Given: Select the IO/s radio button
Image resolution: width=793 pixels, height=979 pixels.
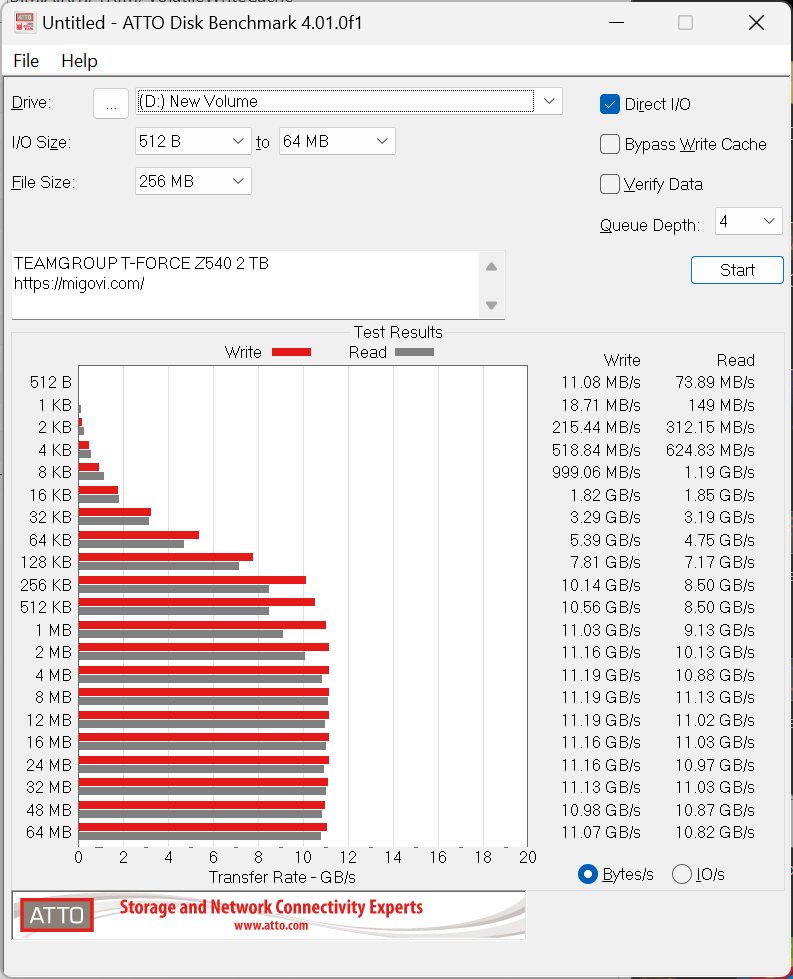Looking at the screenshot, I should 681,874.
